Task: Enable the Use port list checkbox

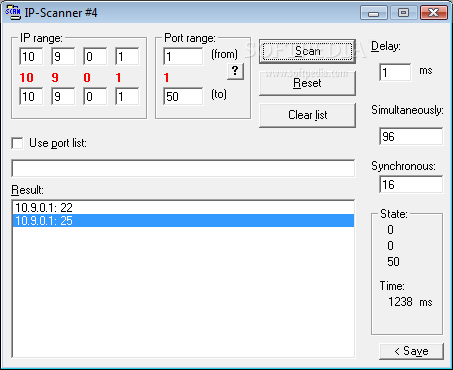Action: 17,143
